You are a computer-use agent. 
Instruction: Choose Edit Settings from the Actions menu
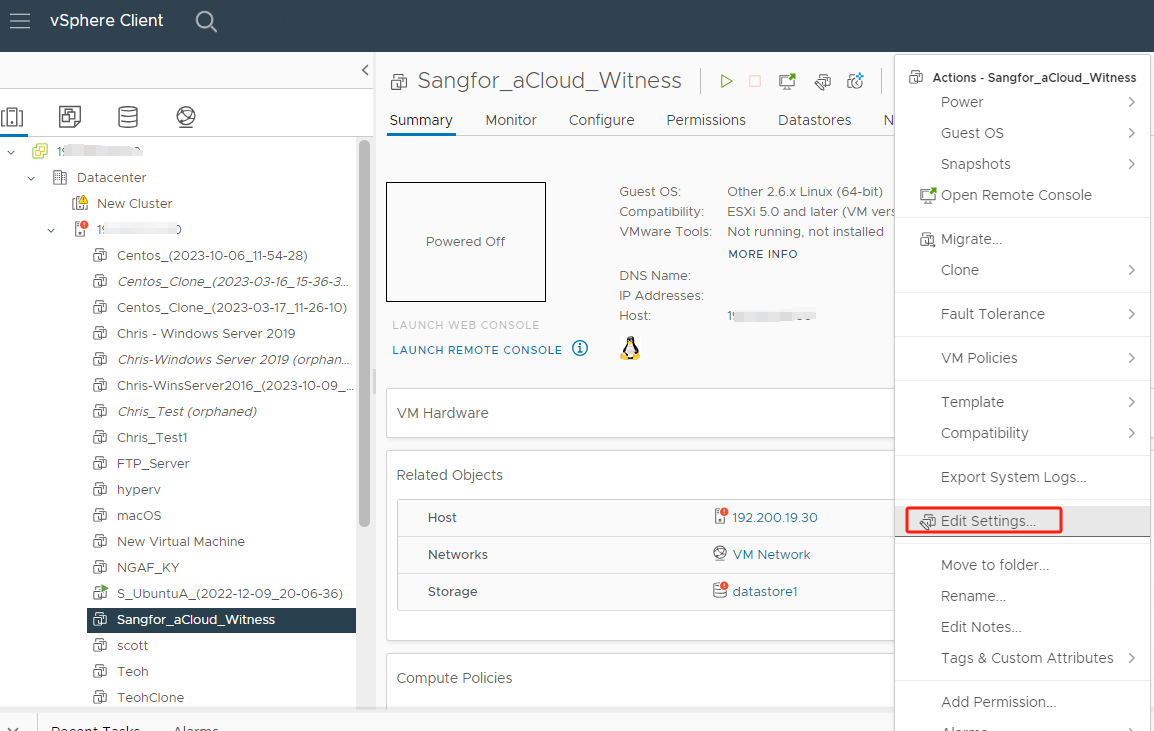pyautogui.click(x=988, y=521)
